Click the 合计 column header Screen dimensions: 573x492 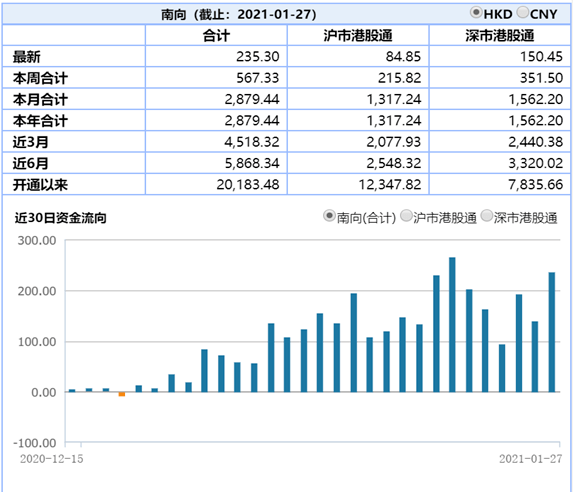pos(216,35)
